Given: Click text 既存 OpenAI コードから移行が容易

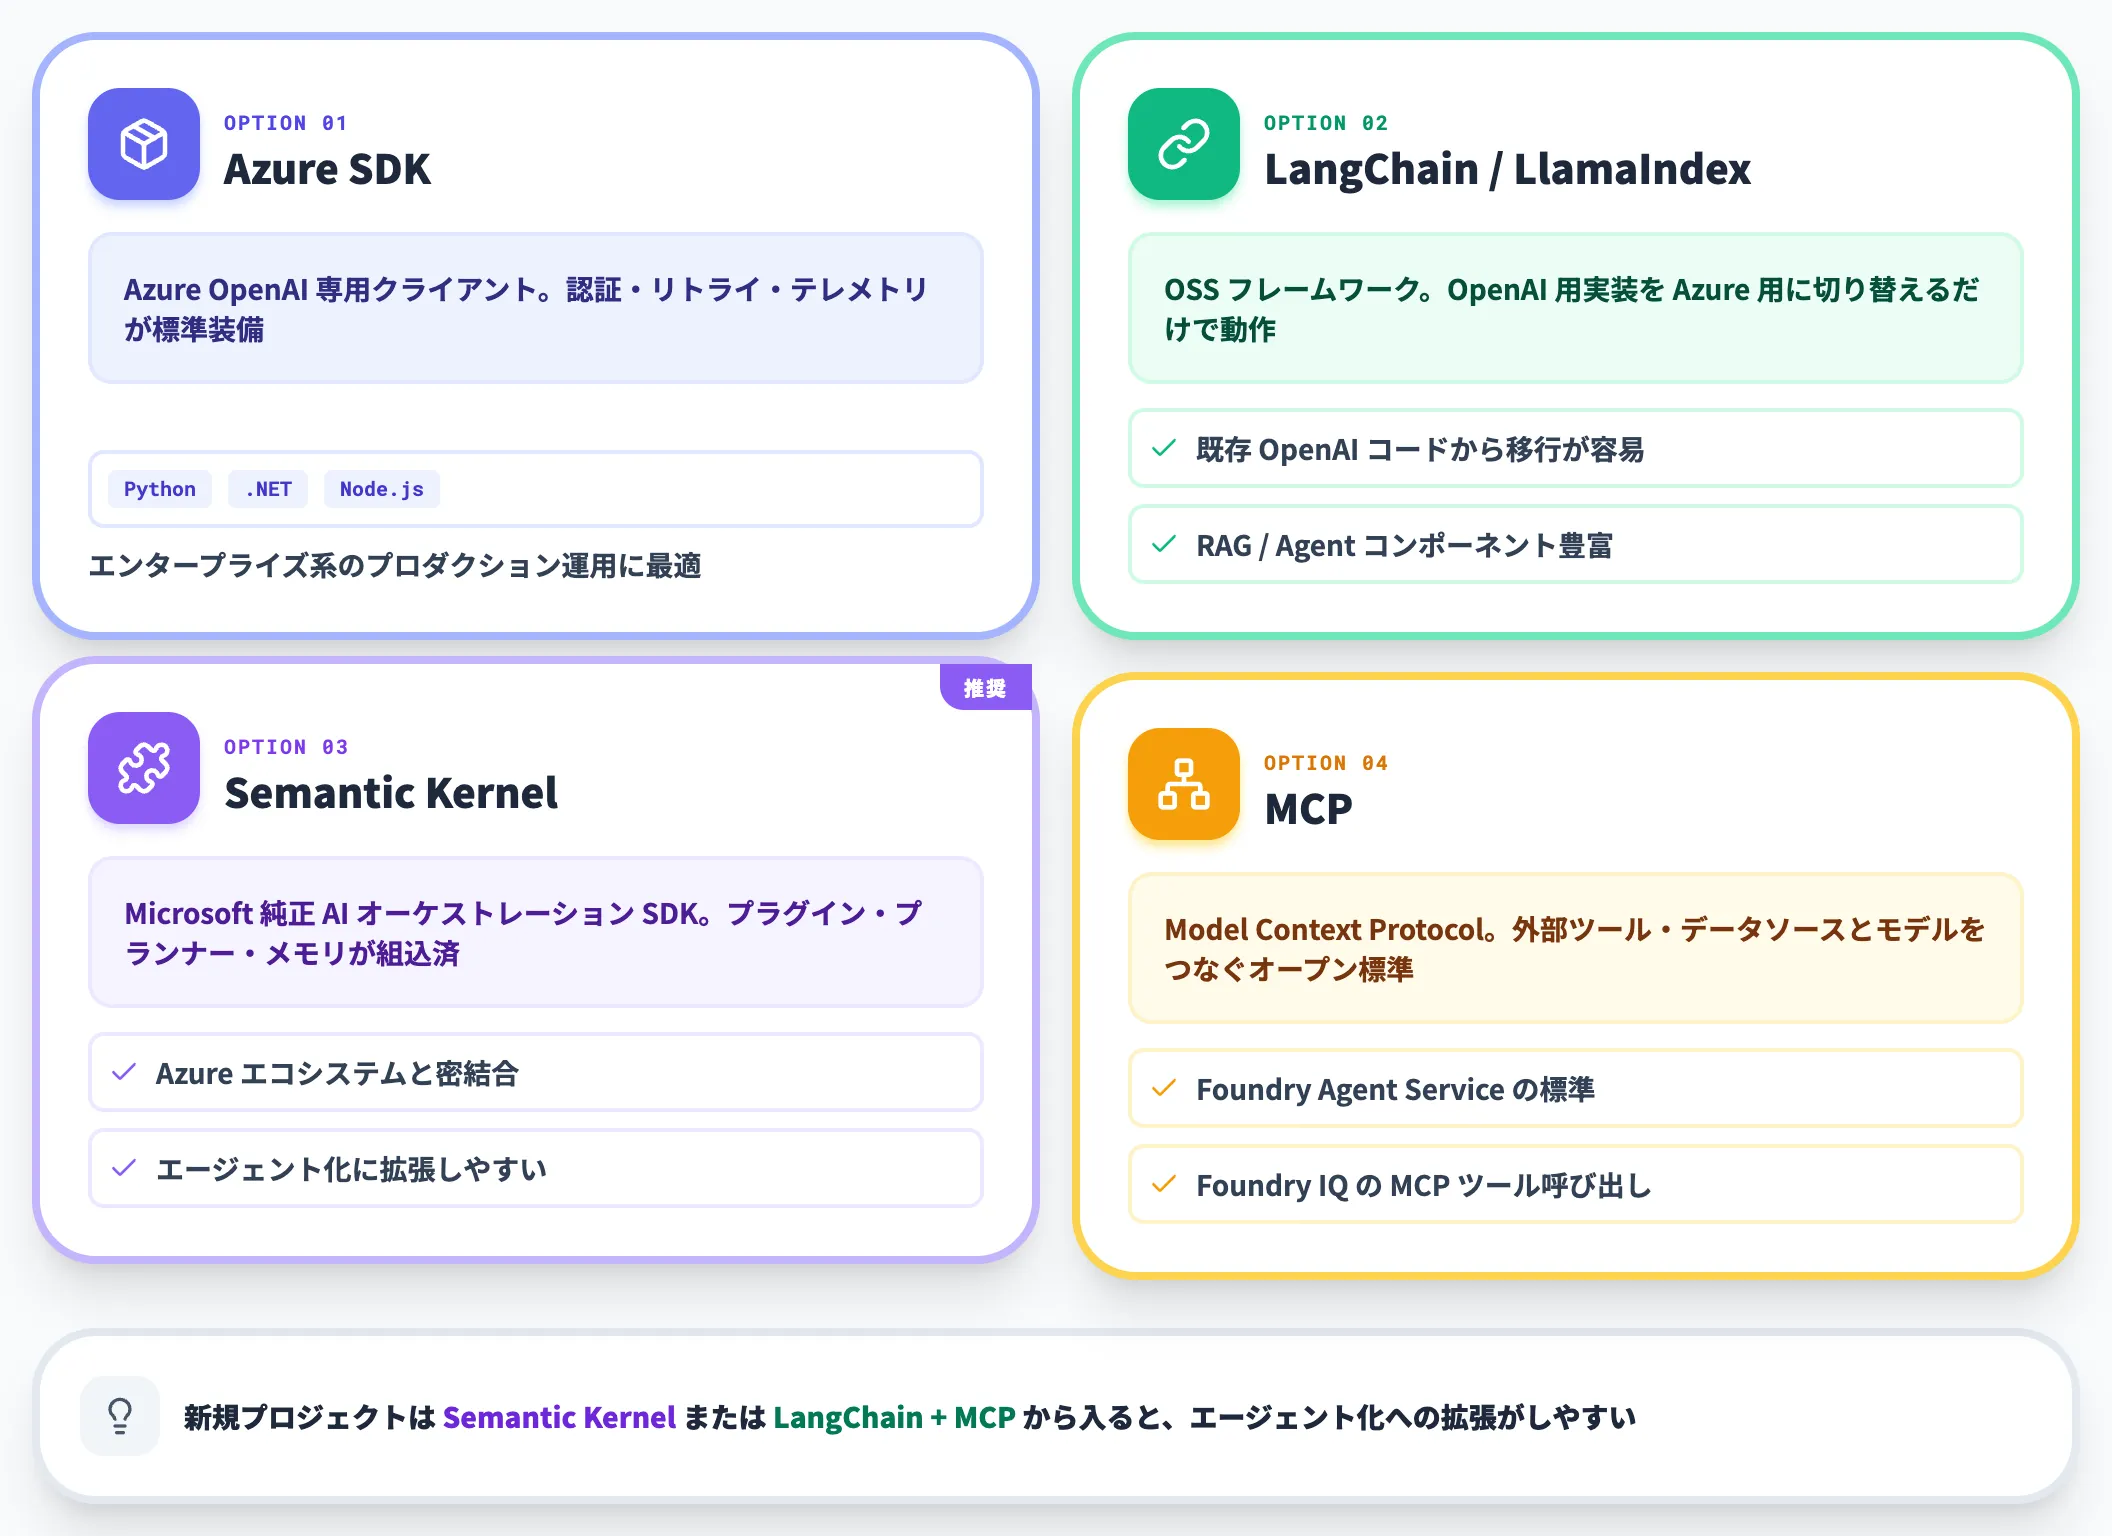Looking at the screenshot, I should (x=1420, y=449).
